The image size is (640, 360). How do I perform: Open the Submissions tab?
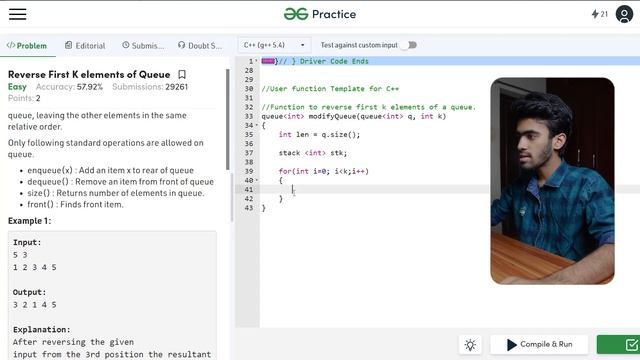pos(143,46)
